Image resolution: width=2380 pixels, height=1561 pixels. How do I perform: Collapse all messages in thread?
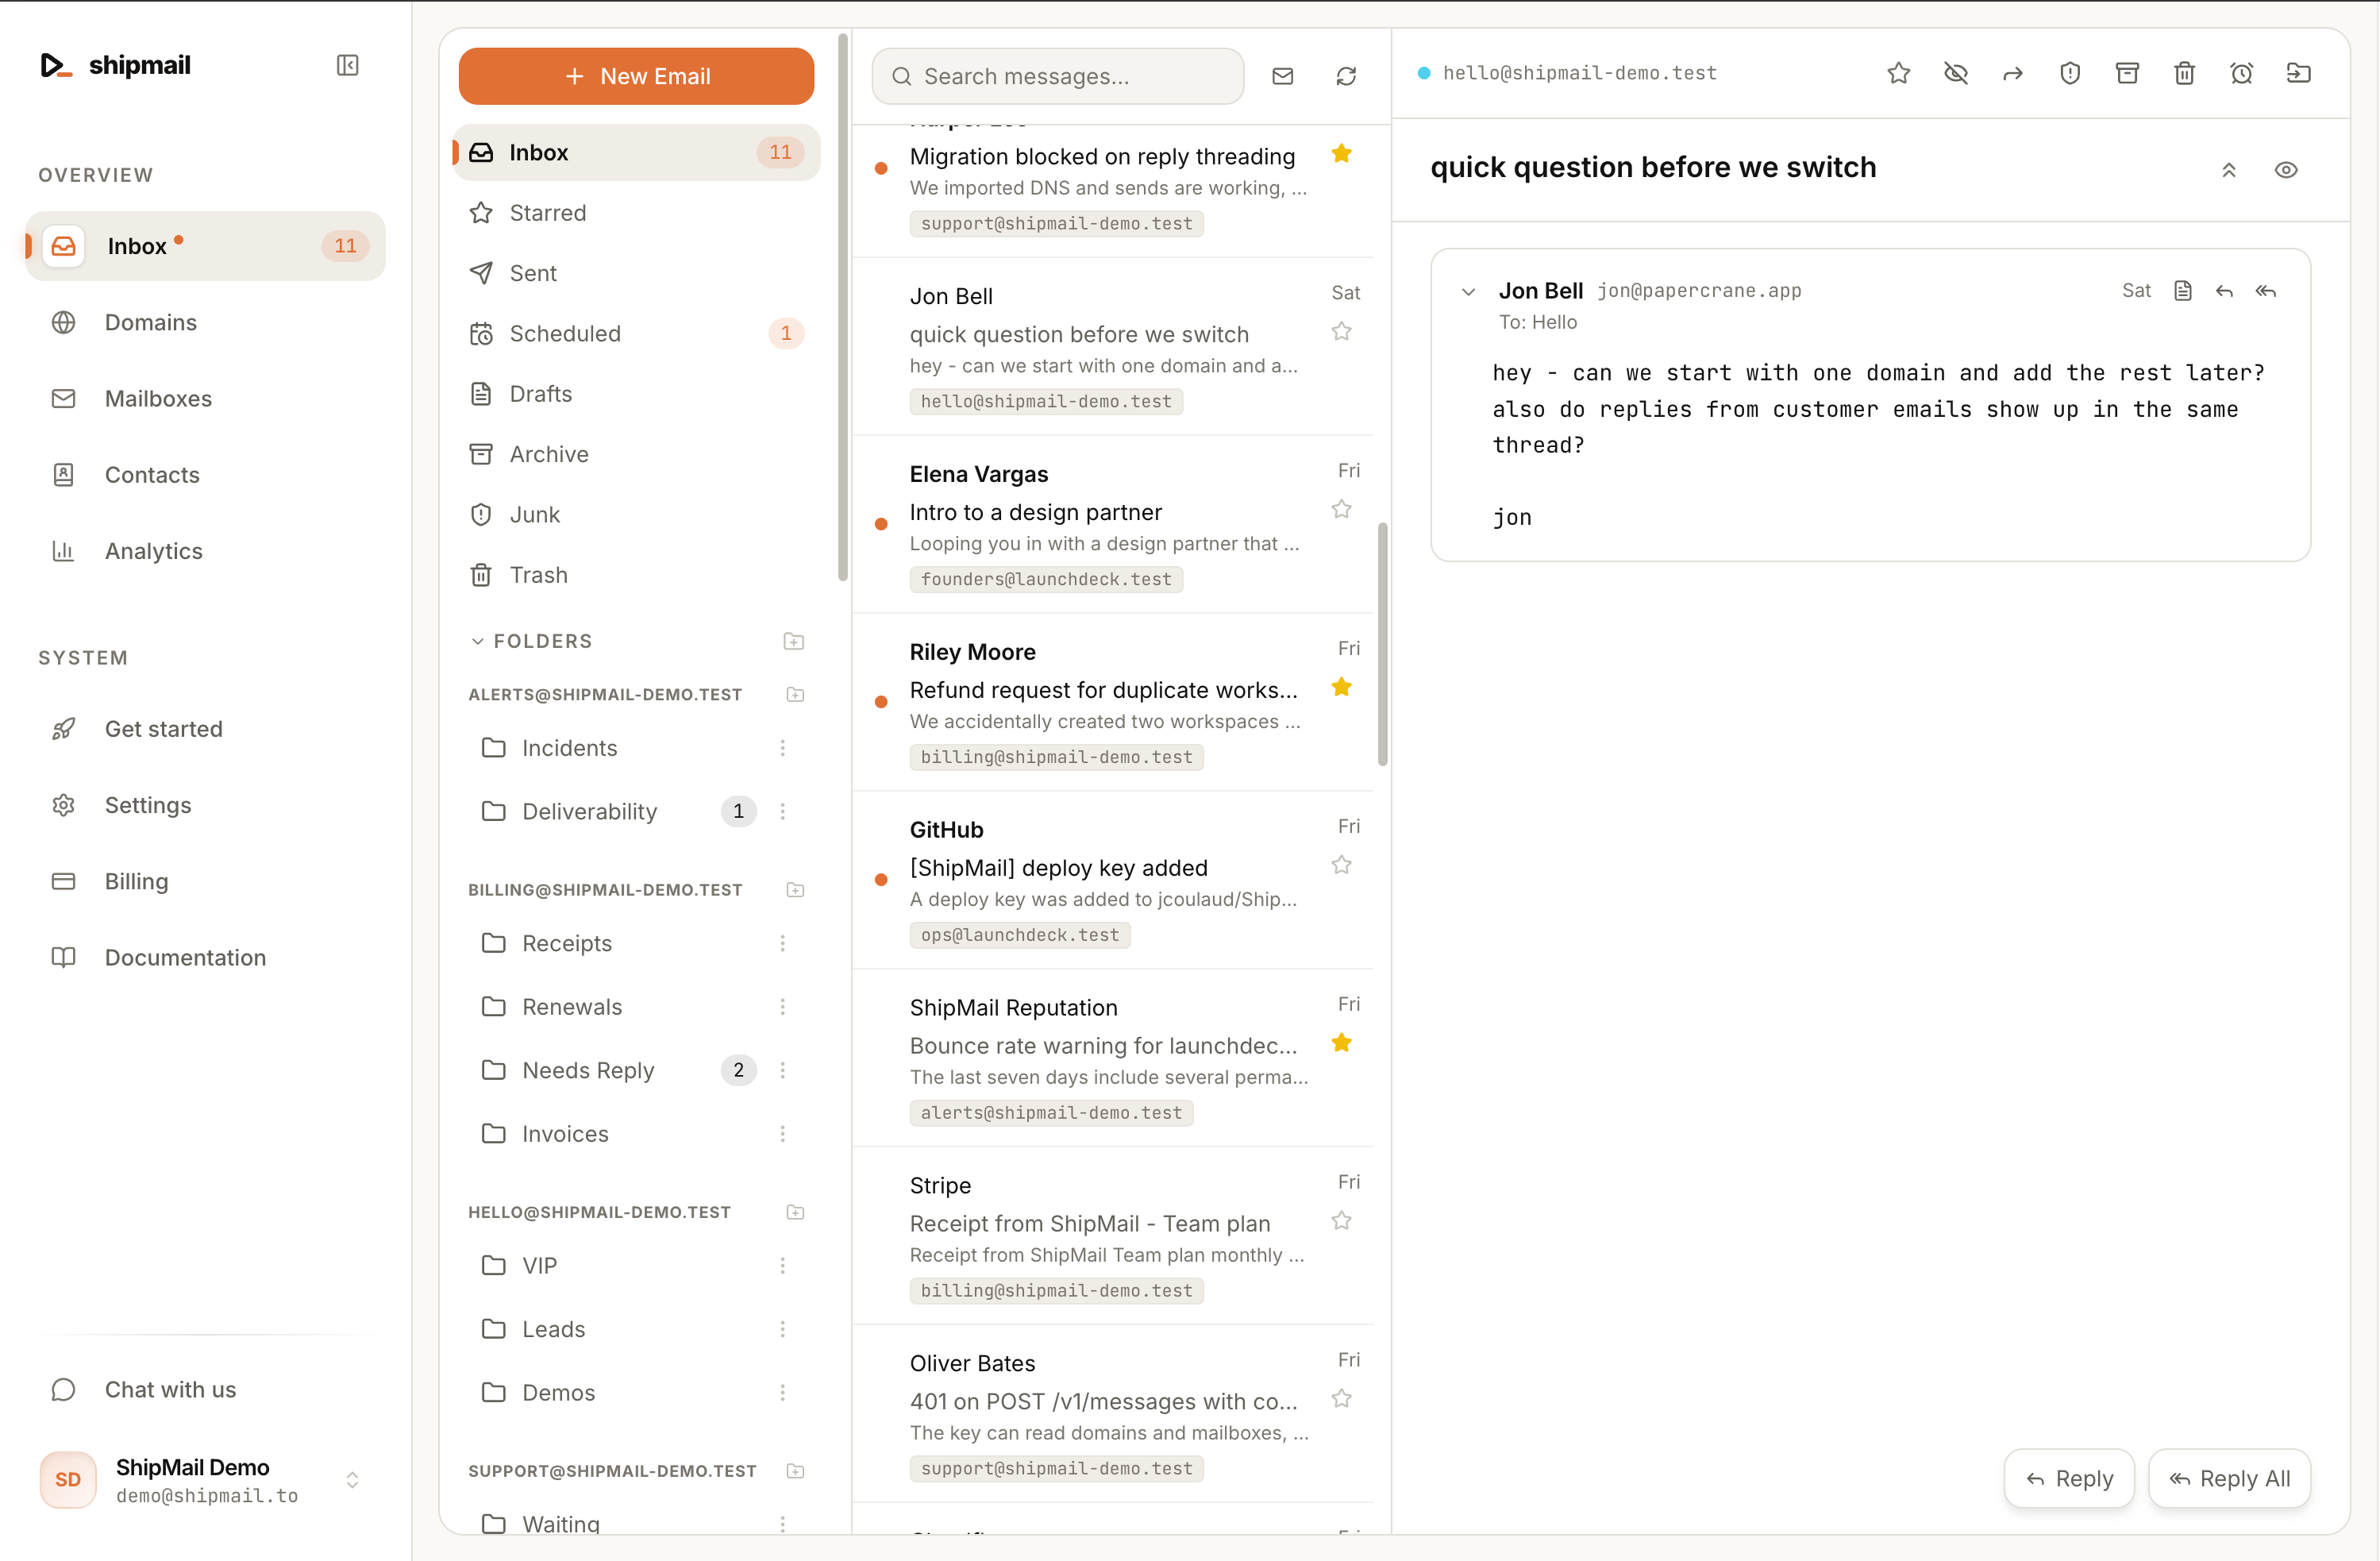tap(2229, 170)
